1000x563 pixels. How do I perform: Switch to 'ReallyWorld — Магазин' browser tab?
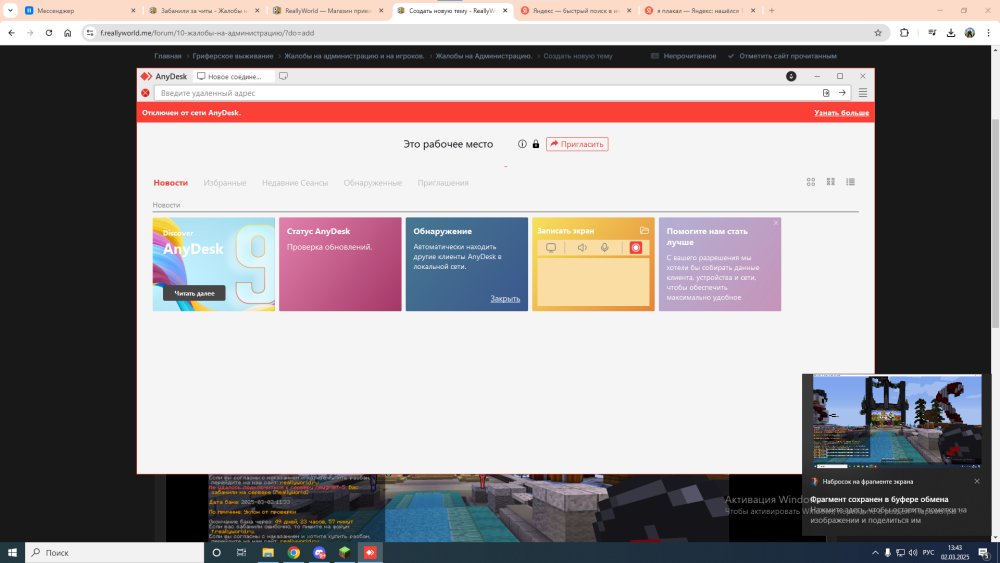pos(328,10)
